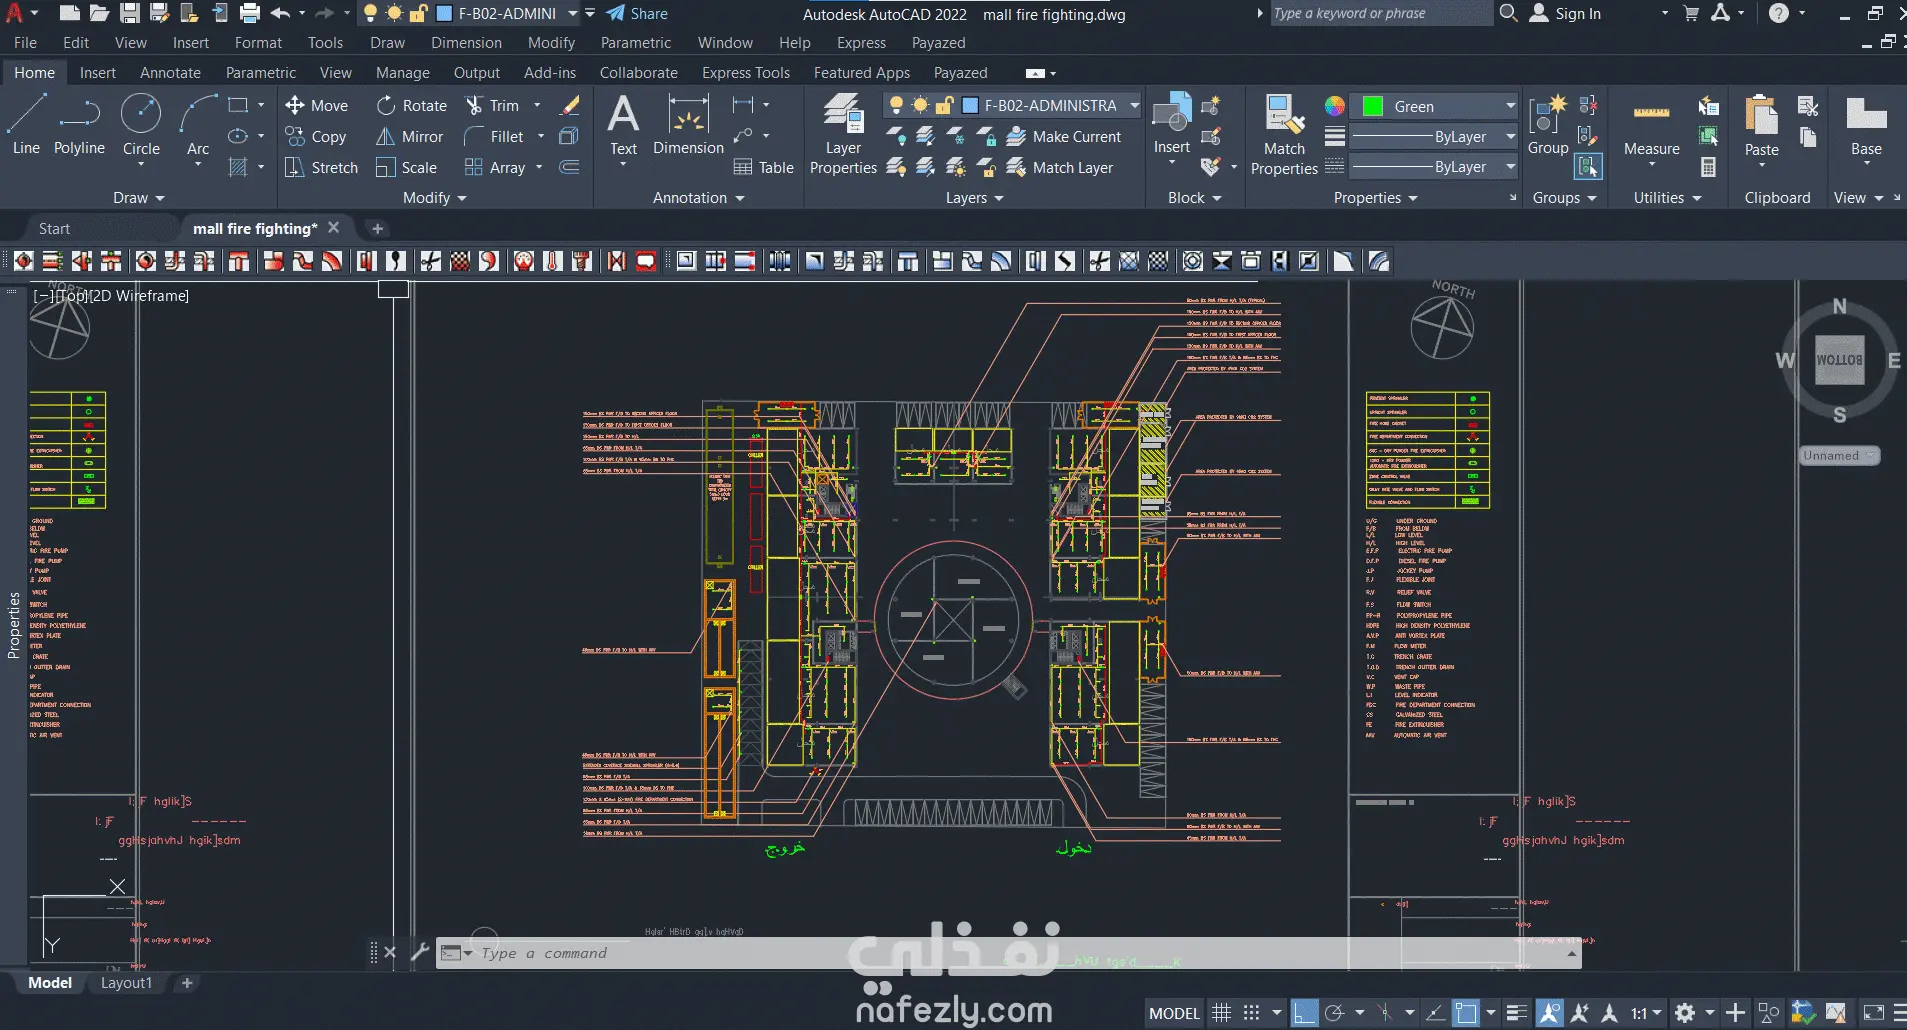Open the Annotate ribbon tab
1907x1030 pixels.
170,73
